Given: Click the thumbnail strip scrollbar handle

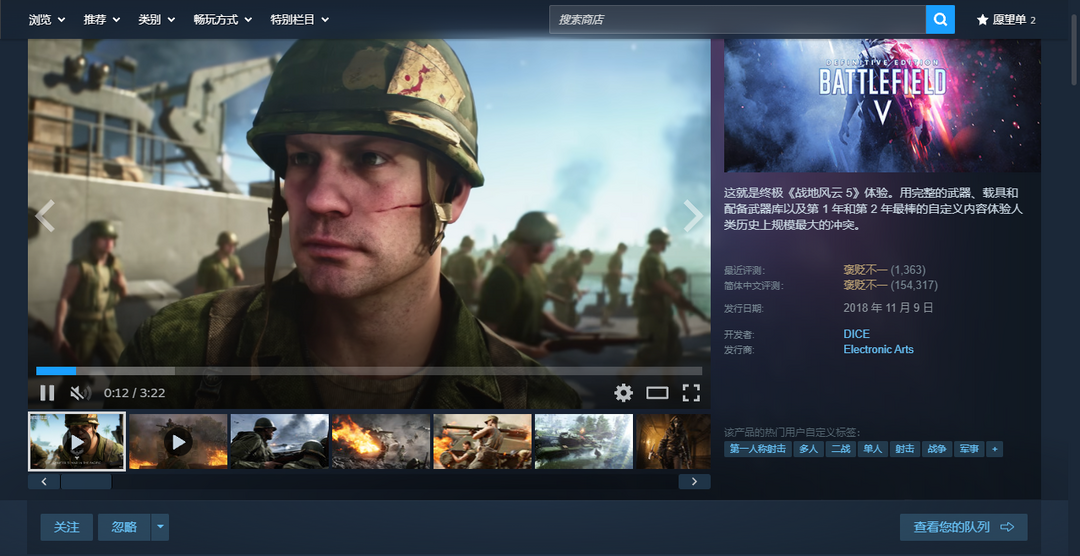Looking at the screenshot, I should (86, 482).
